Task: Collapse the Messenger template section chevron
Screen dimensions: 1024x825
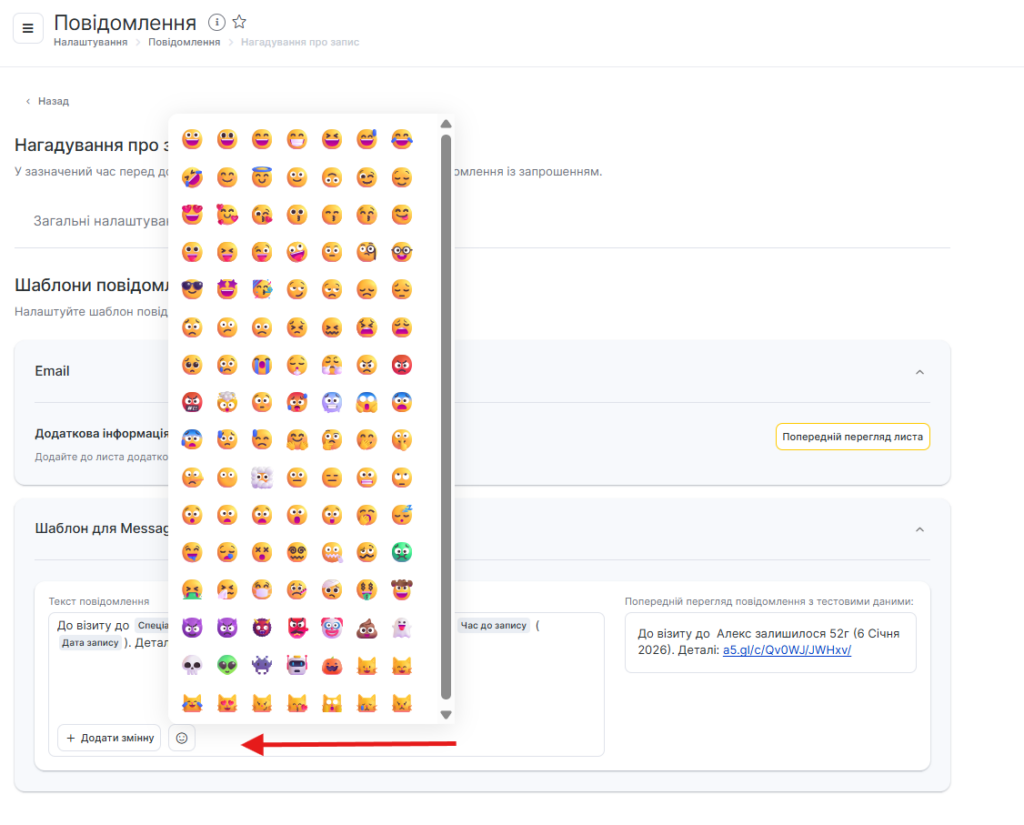Action: (x=920, y=529)
